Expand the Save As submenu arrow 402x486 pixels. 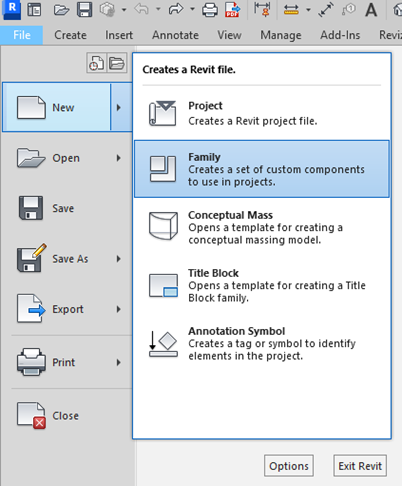tap(119, 259)
